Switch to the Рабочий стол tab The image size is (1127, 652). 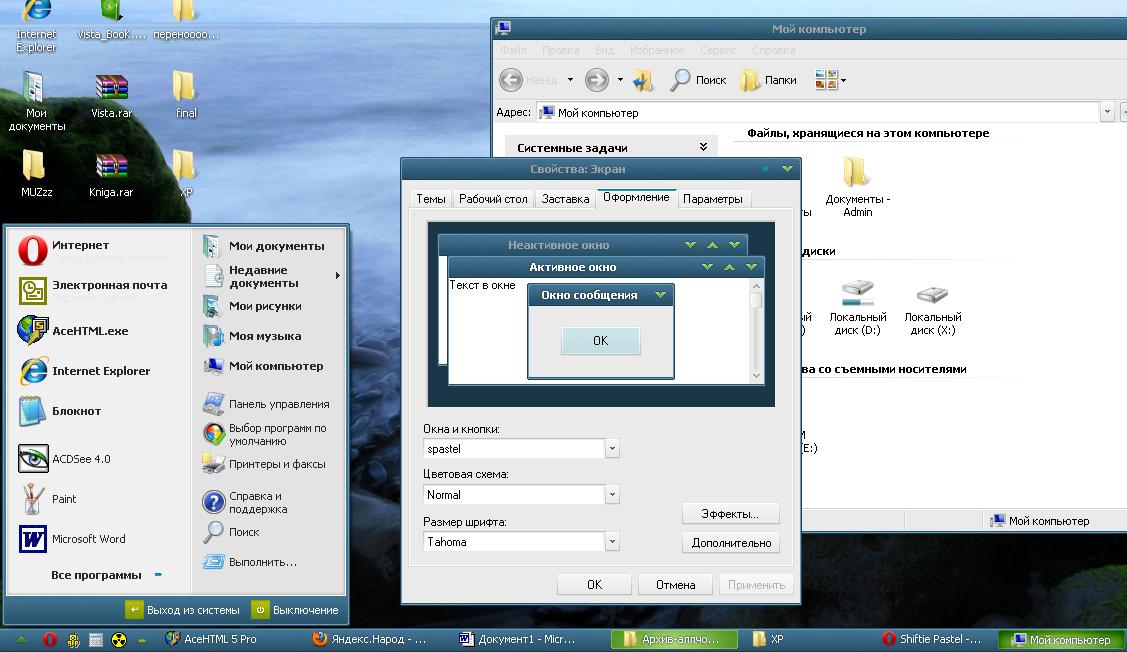(x=493, y=199)
